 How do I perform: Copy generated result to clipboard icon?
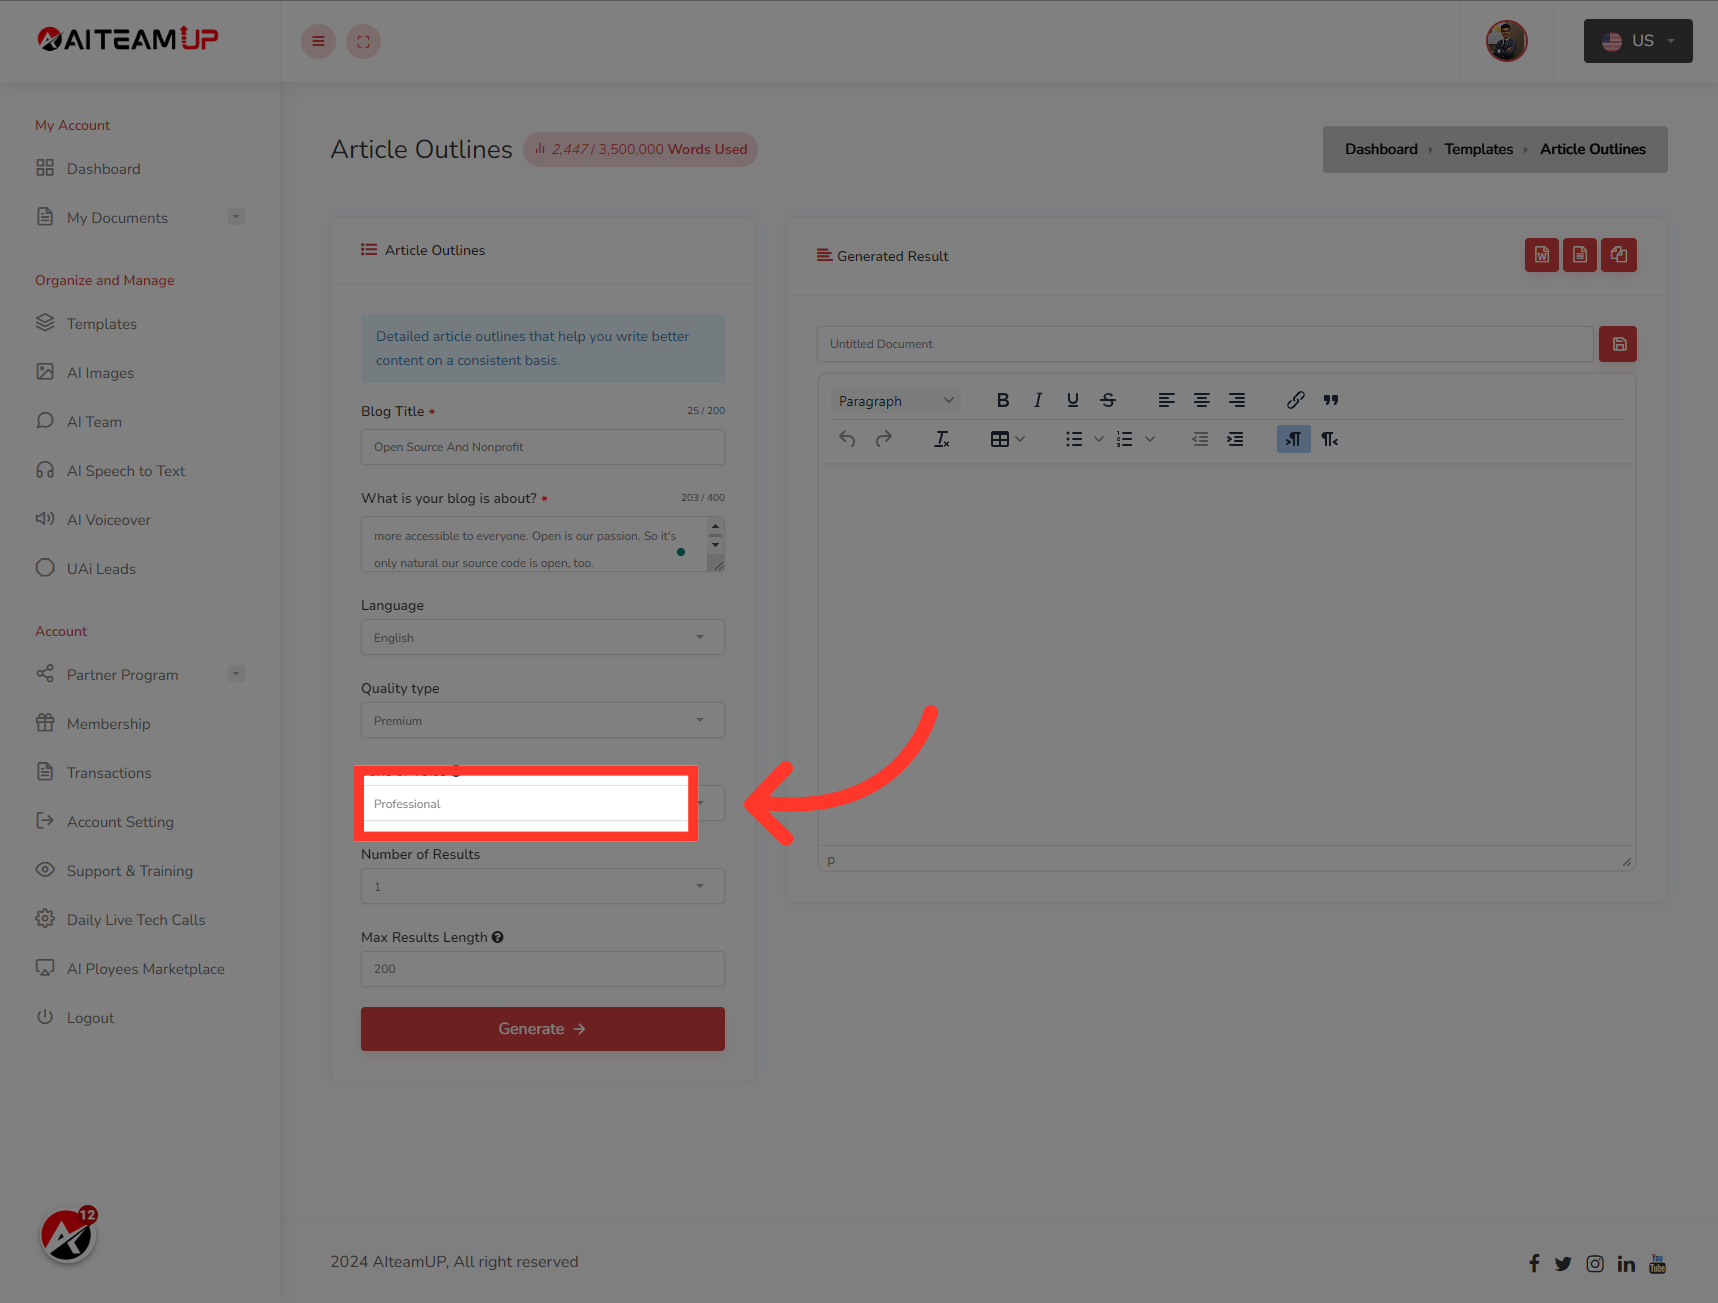pyautogui.click(x=1619, y=255)
